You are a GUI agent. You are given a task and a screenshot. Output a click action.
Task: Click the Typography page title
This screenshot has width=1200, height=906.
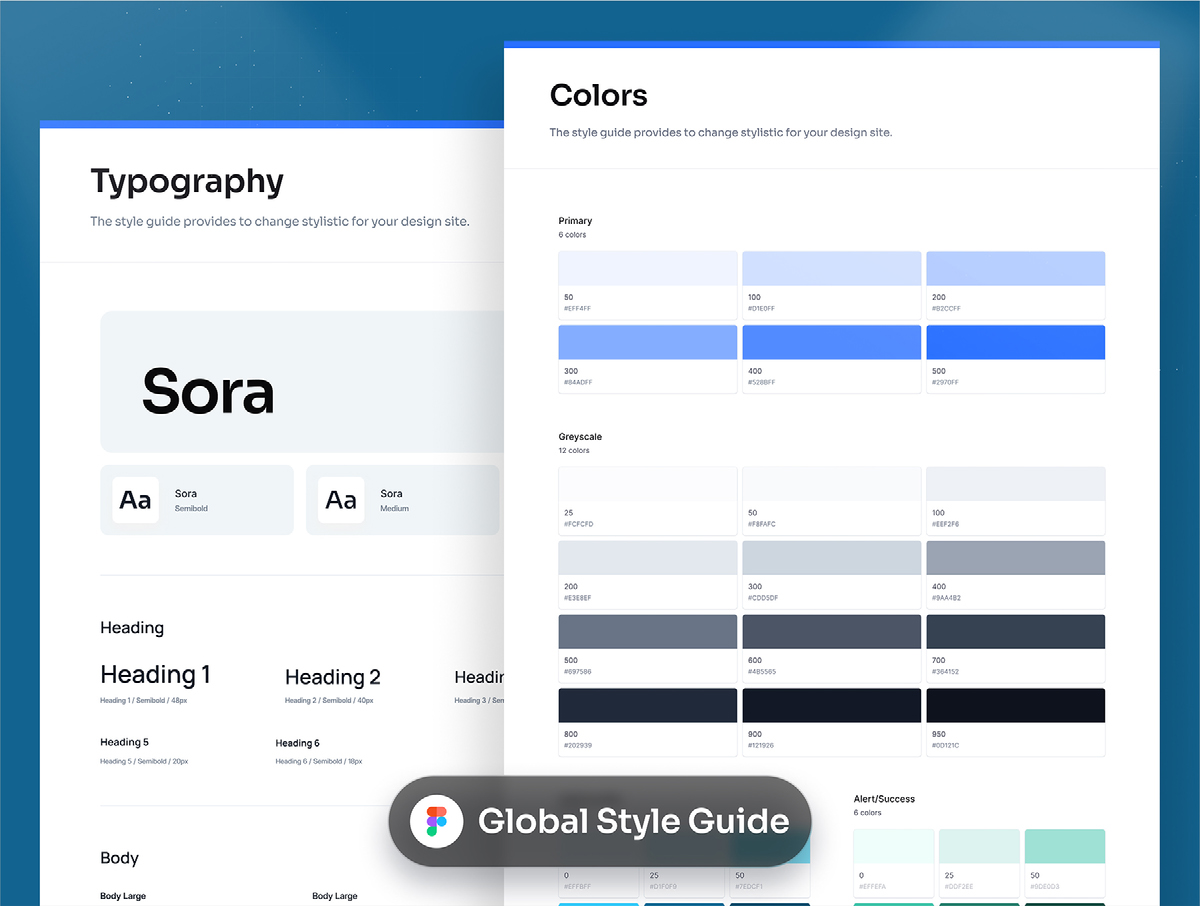pos(187,182)
